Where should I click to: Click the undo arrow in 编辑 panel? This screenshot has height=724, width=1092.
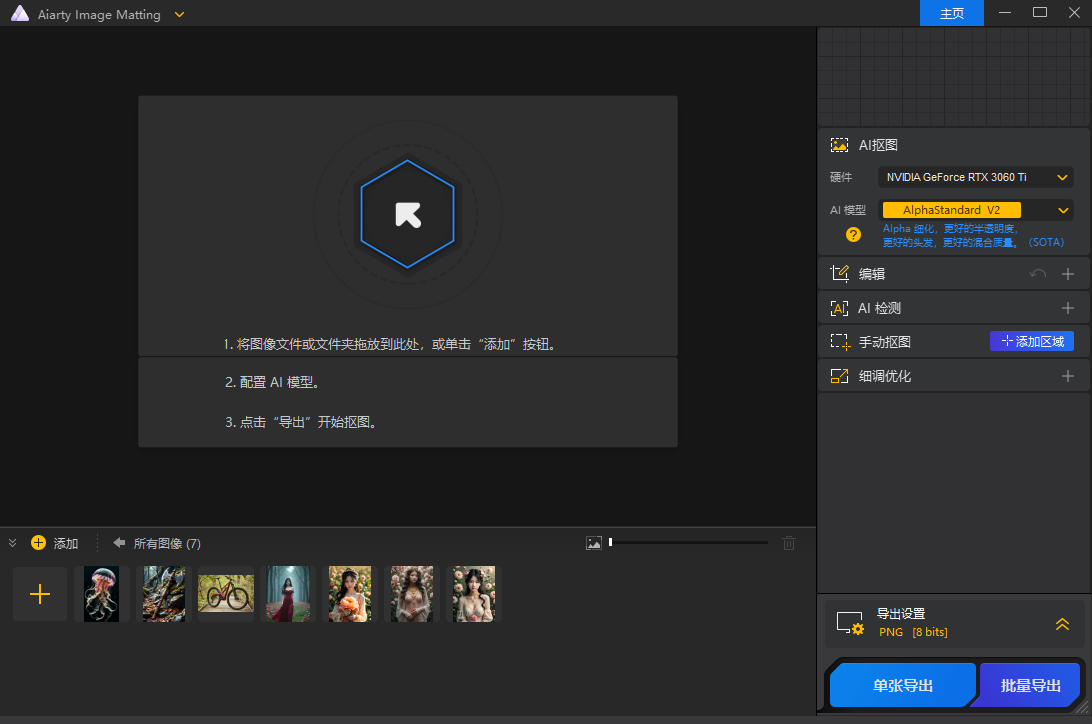[x=1038, y=273]
